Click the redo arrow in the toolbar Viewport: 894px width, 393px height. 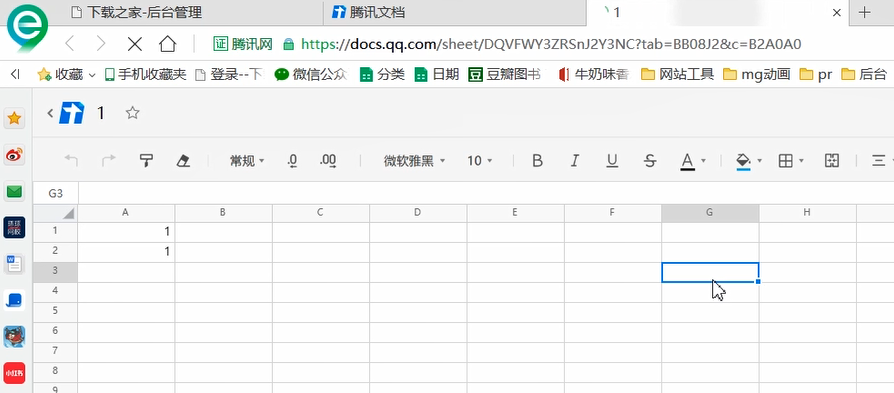point(108,161)
